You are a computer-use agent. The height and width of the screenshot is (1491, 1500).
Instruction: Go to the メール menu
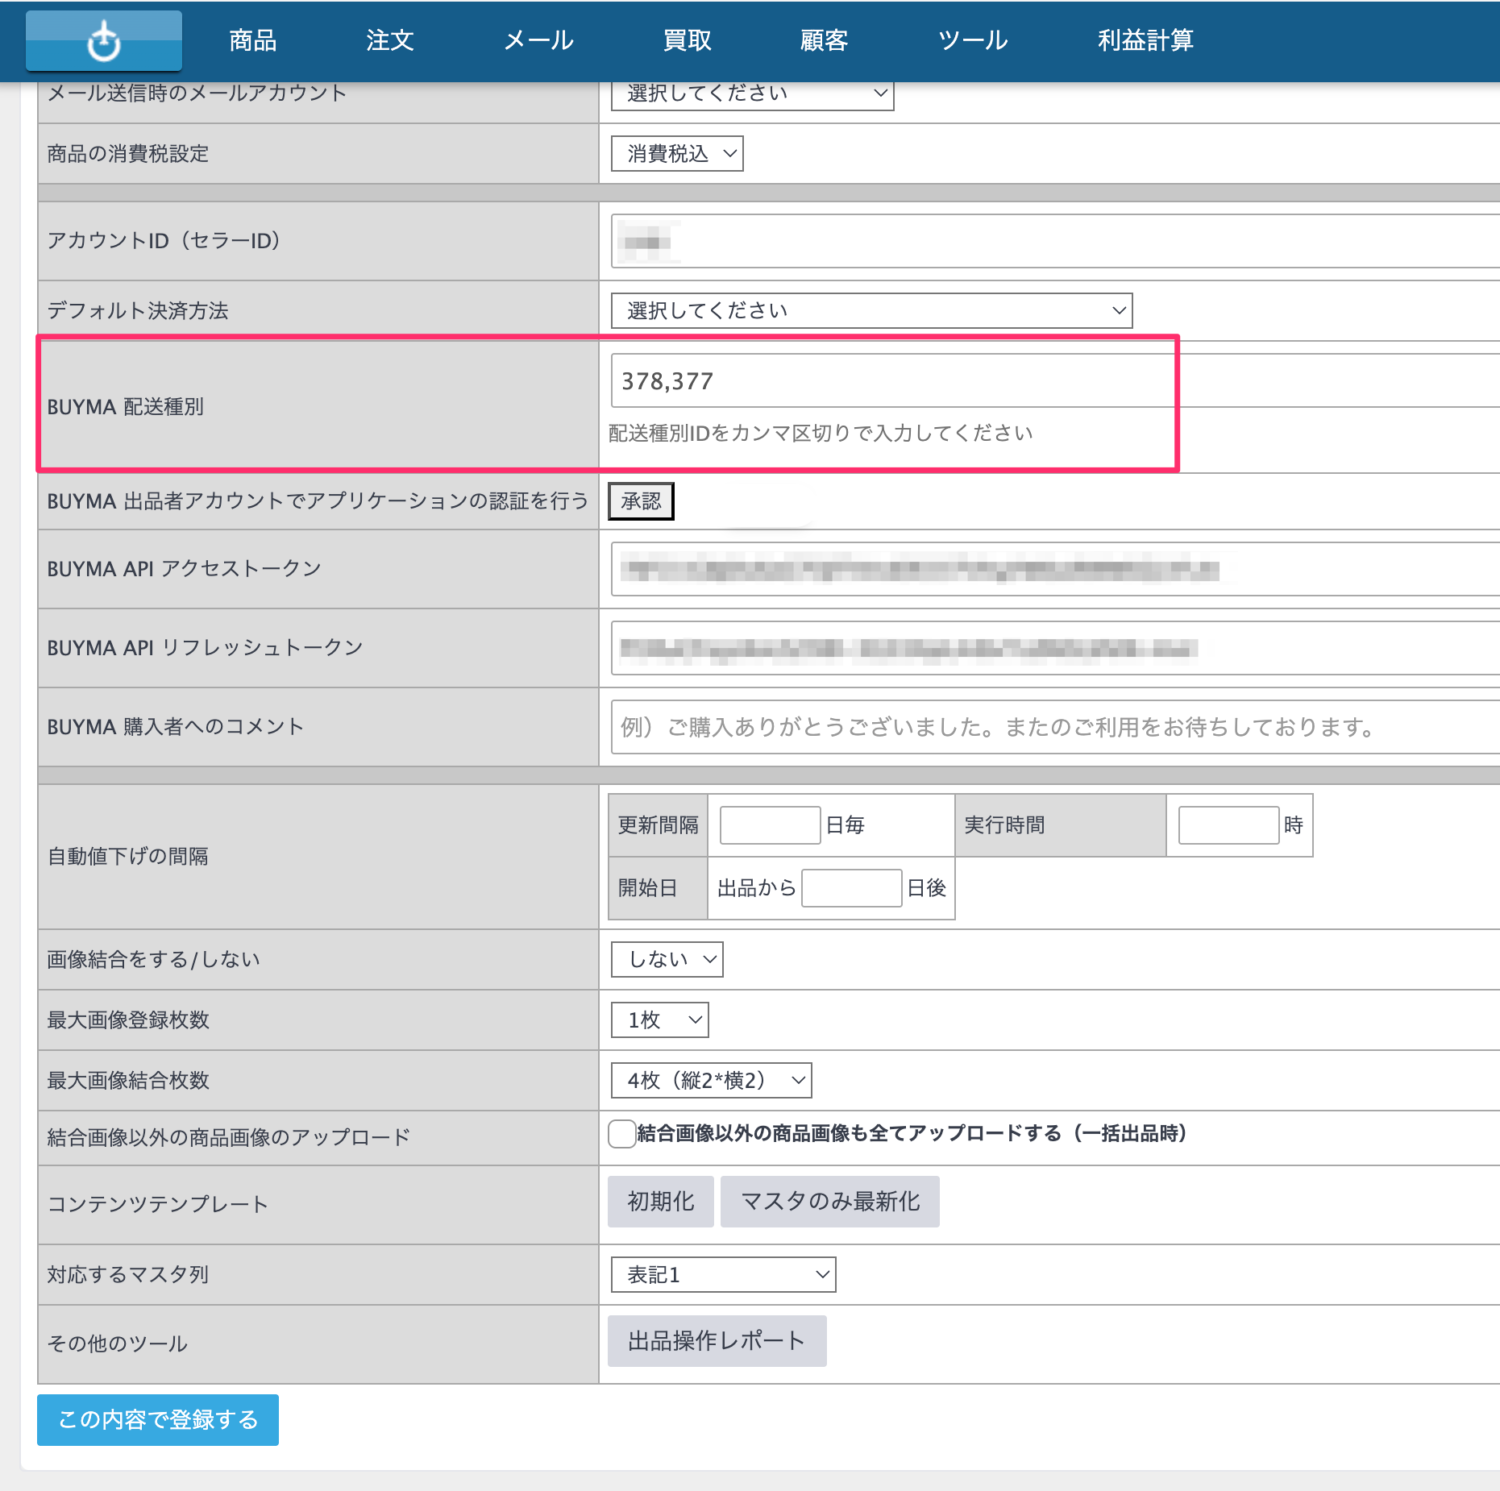click(x=538, y=41)
